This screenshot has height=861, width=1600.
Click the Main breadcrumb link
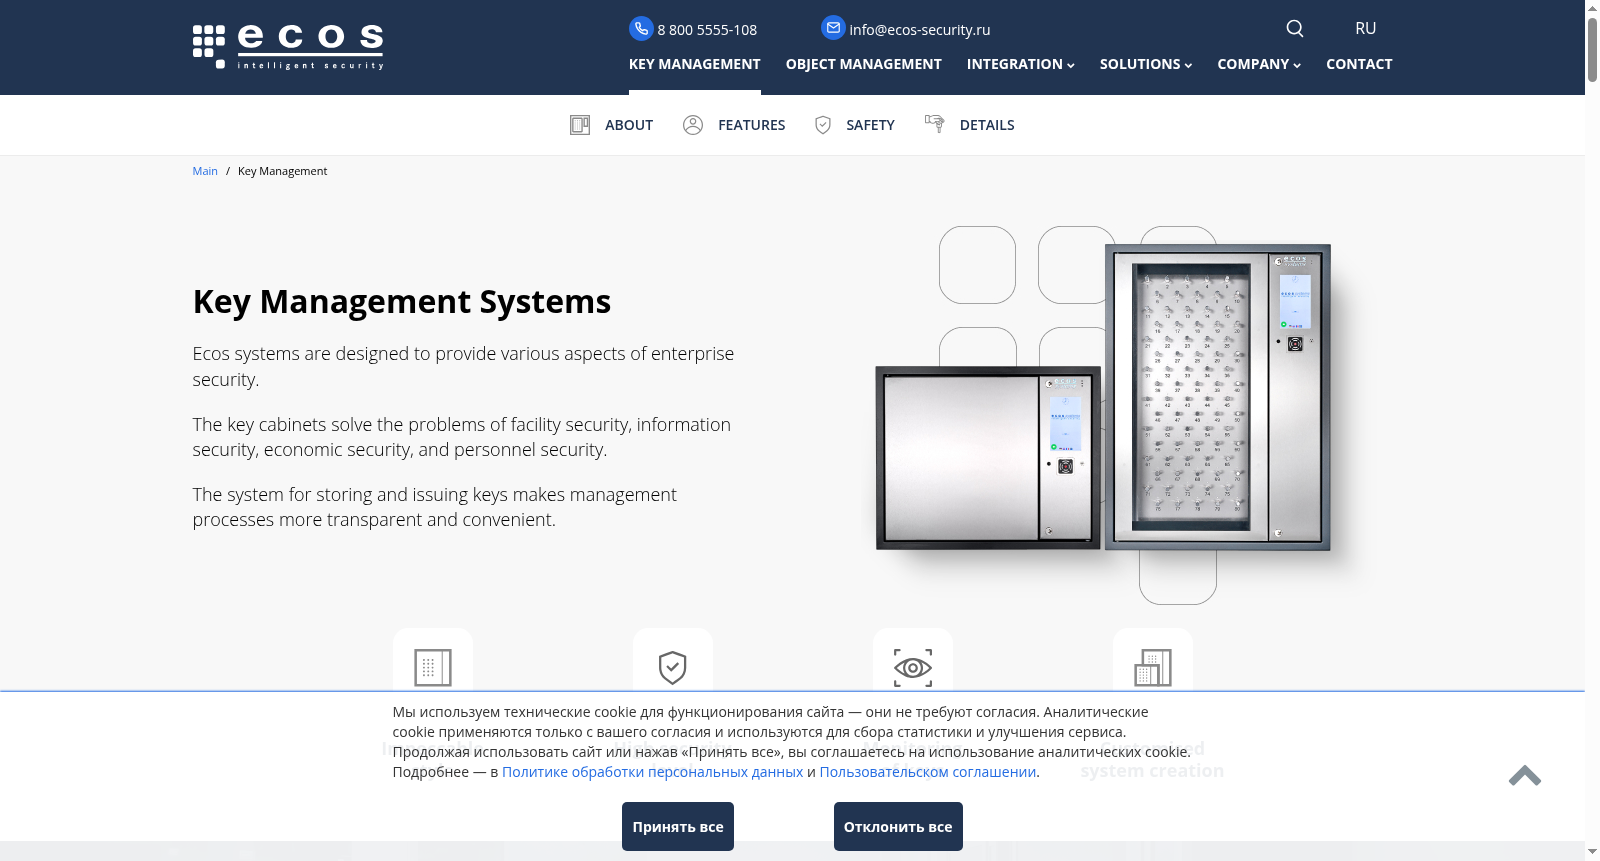[x=205, y=171]
